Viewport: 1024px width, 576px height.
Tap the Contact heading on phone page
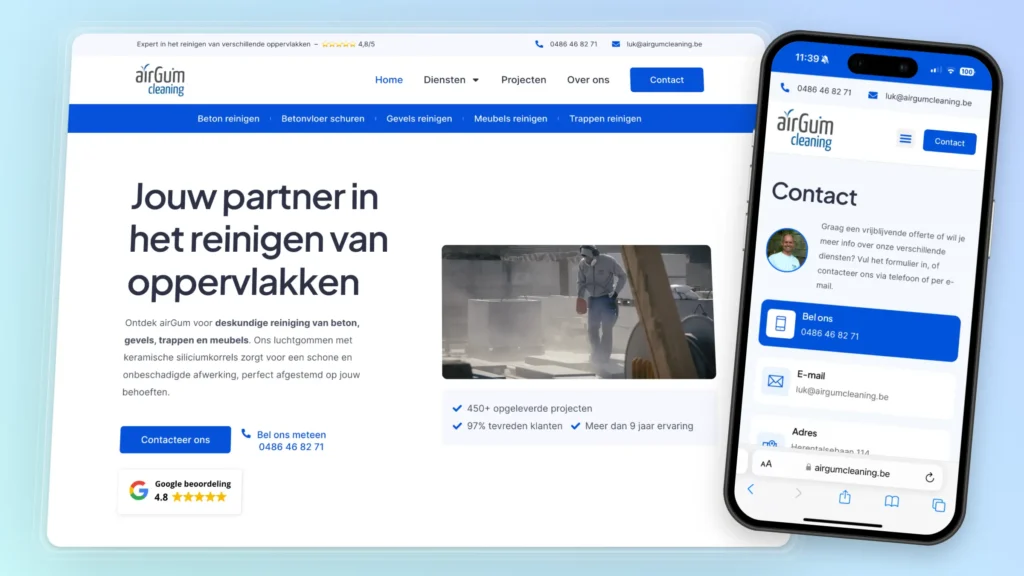[814, 194]
